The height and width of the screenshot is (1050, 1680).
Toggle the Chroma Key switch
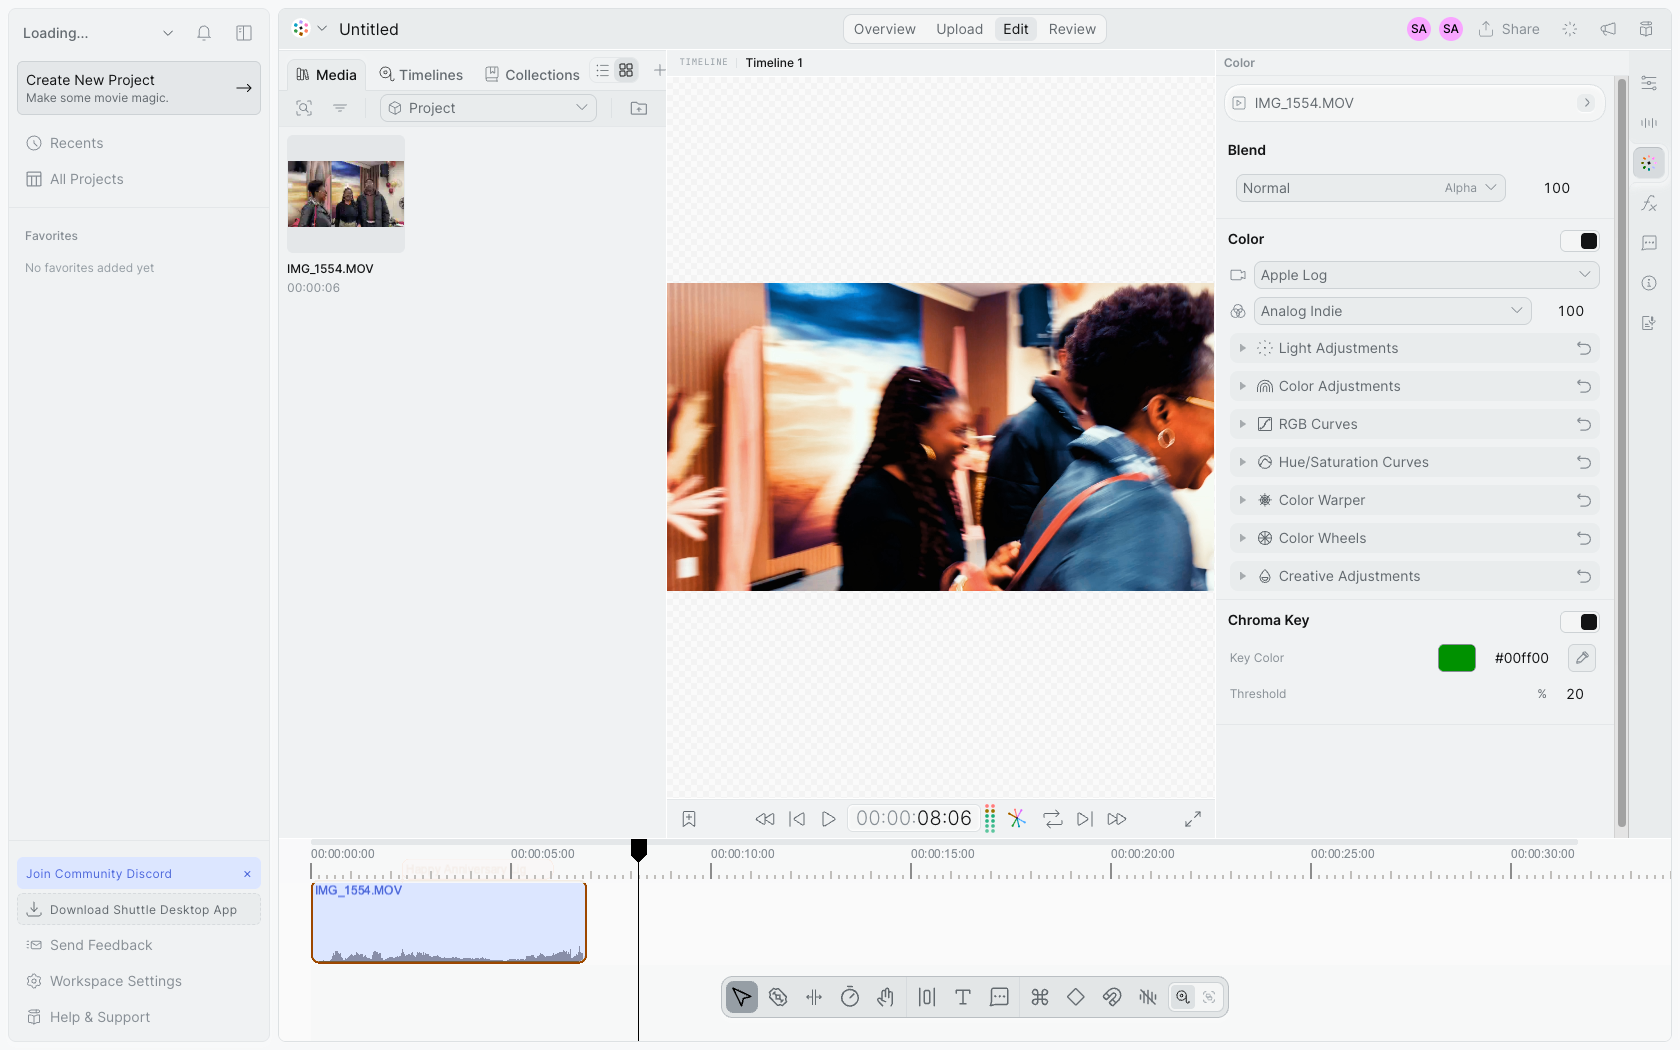[x=1580, y=622]
